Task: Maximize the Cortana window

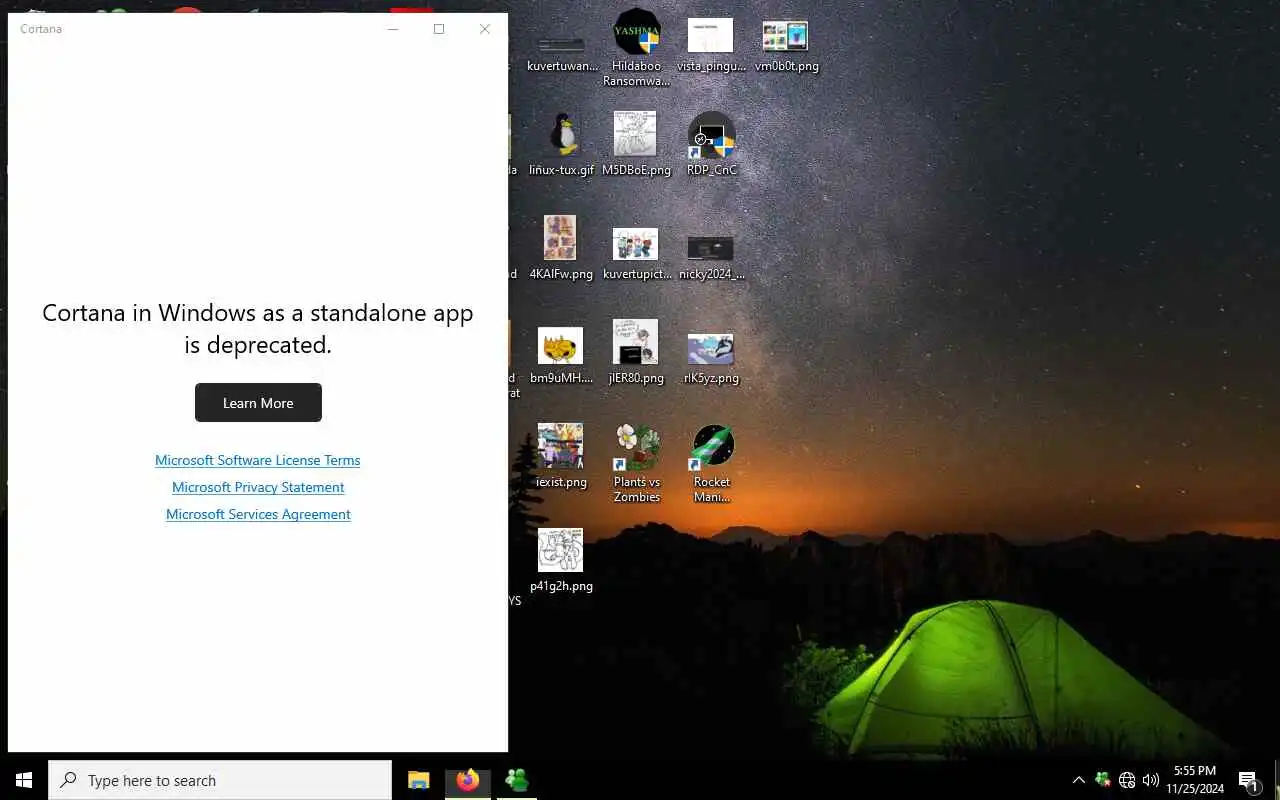Action: pos(439,29)
